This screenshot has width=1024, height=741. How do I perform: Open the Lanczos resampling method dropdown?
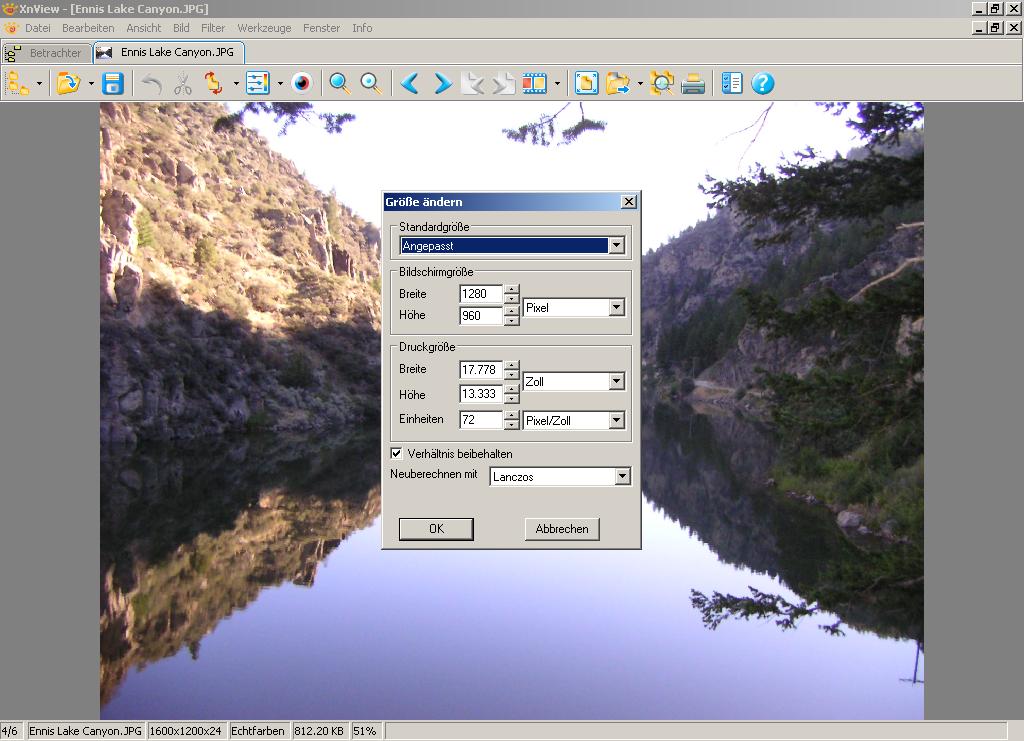(x=622, y=477)
